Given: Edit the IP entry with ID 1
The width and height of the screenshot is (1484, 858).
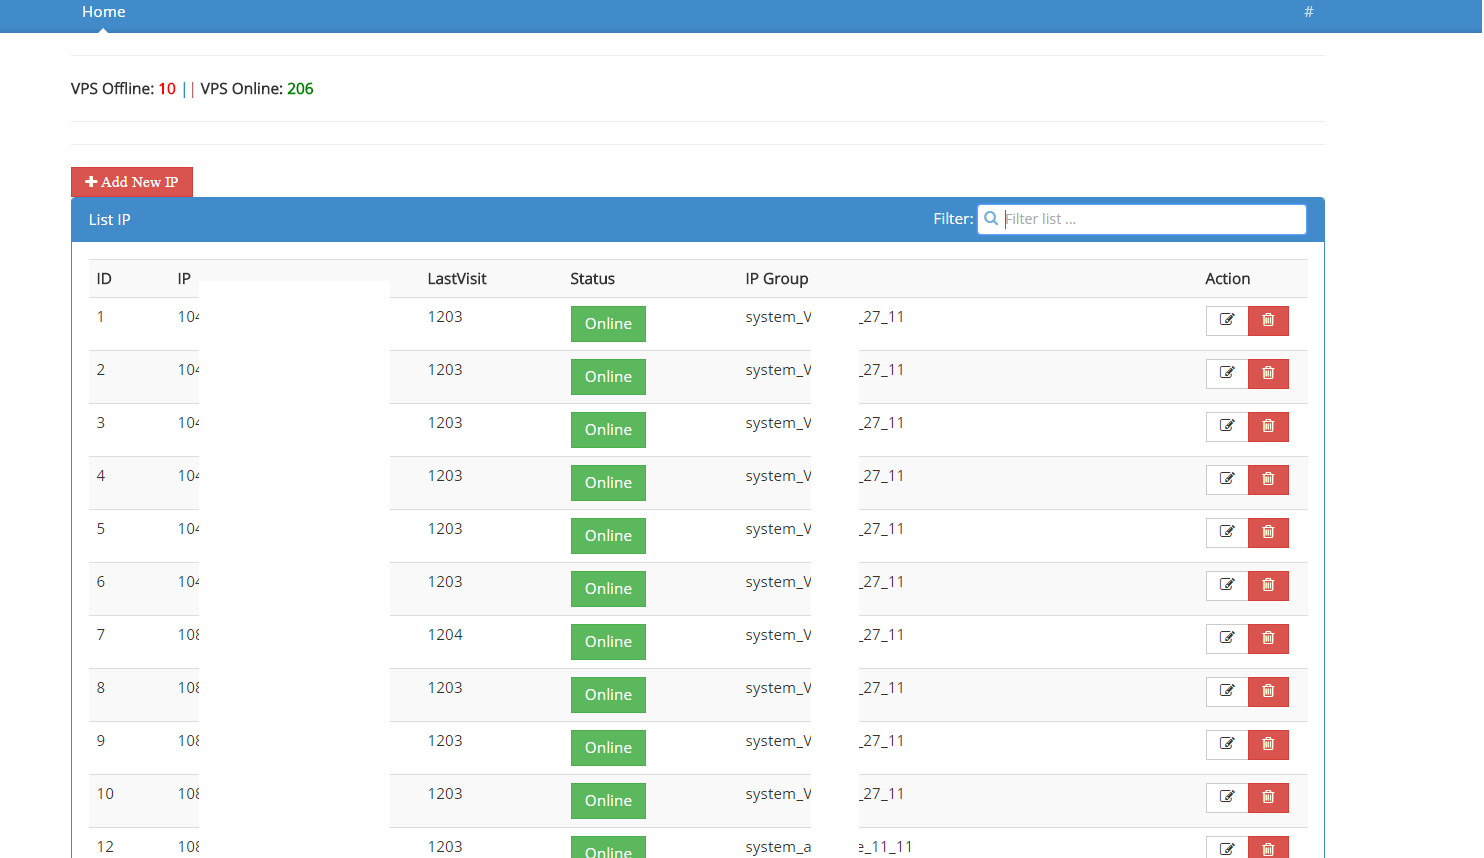Looking at the screenshot, I should coord(1227,321).
